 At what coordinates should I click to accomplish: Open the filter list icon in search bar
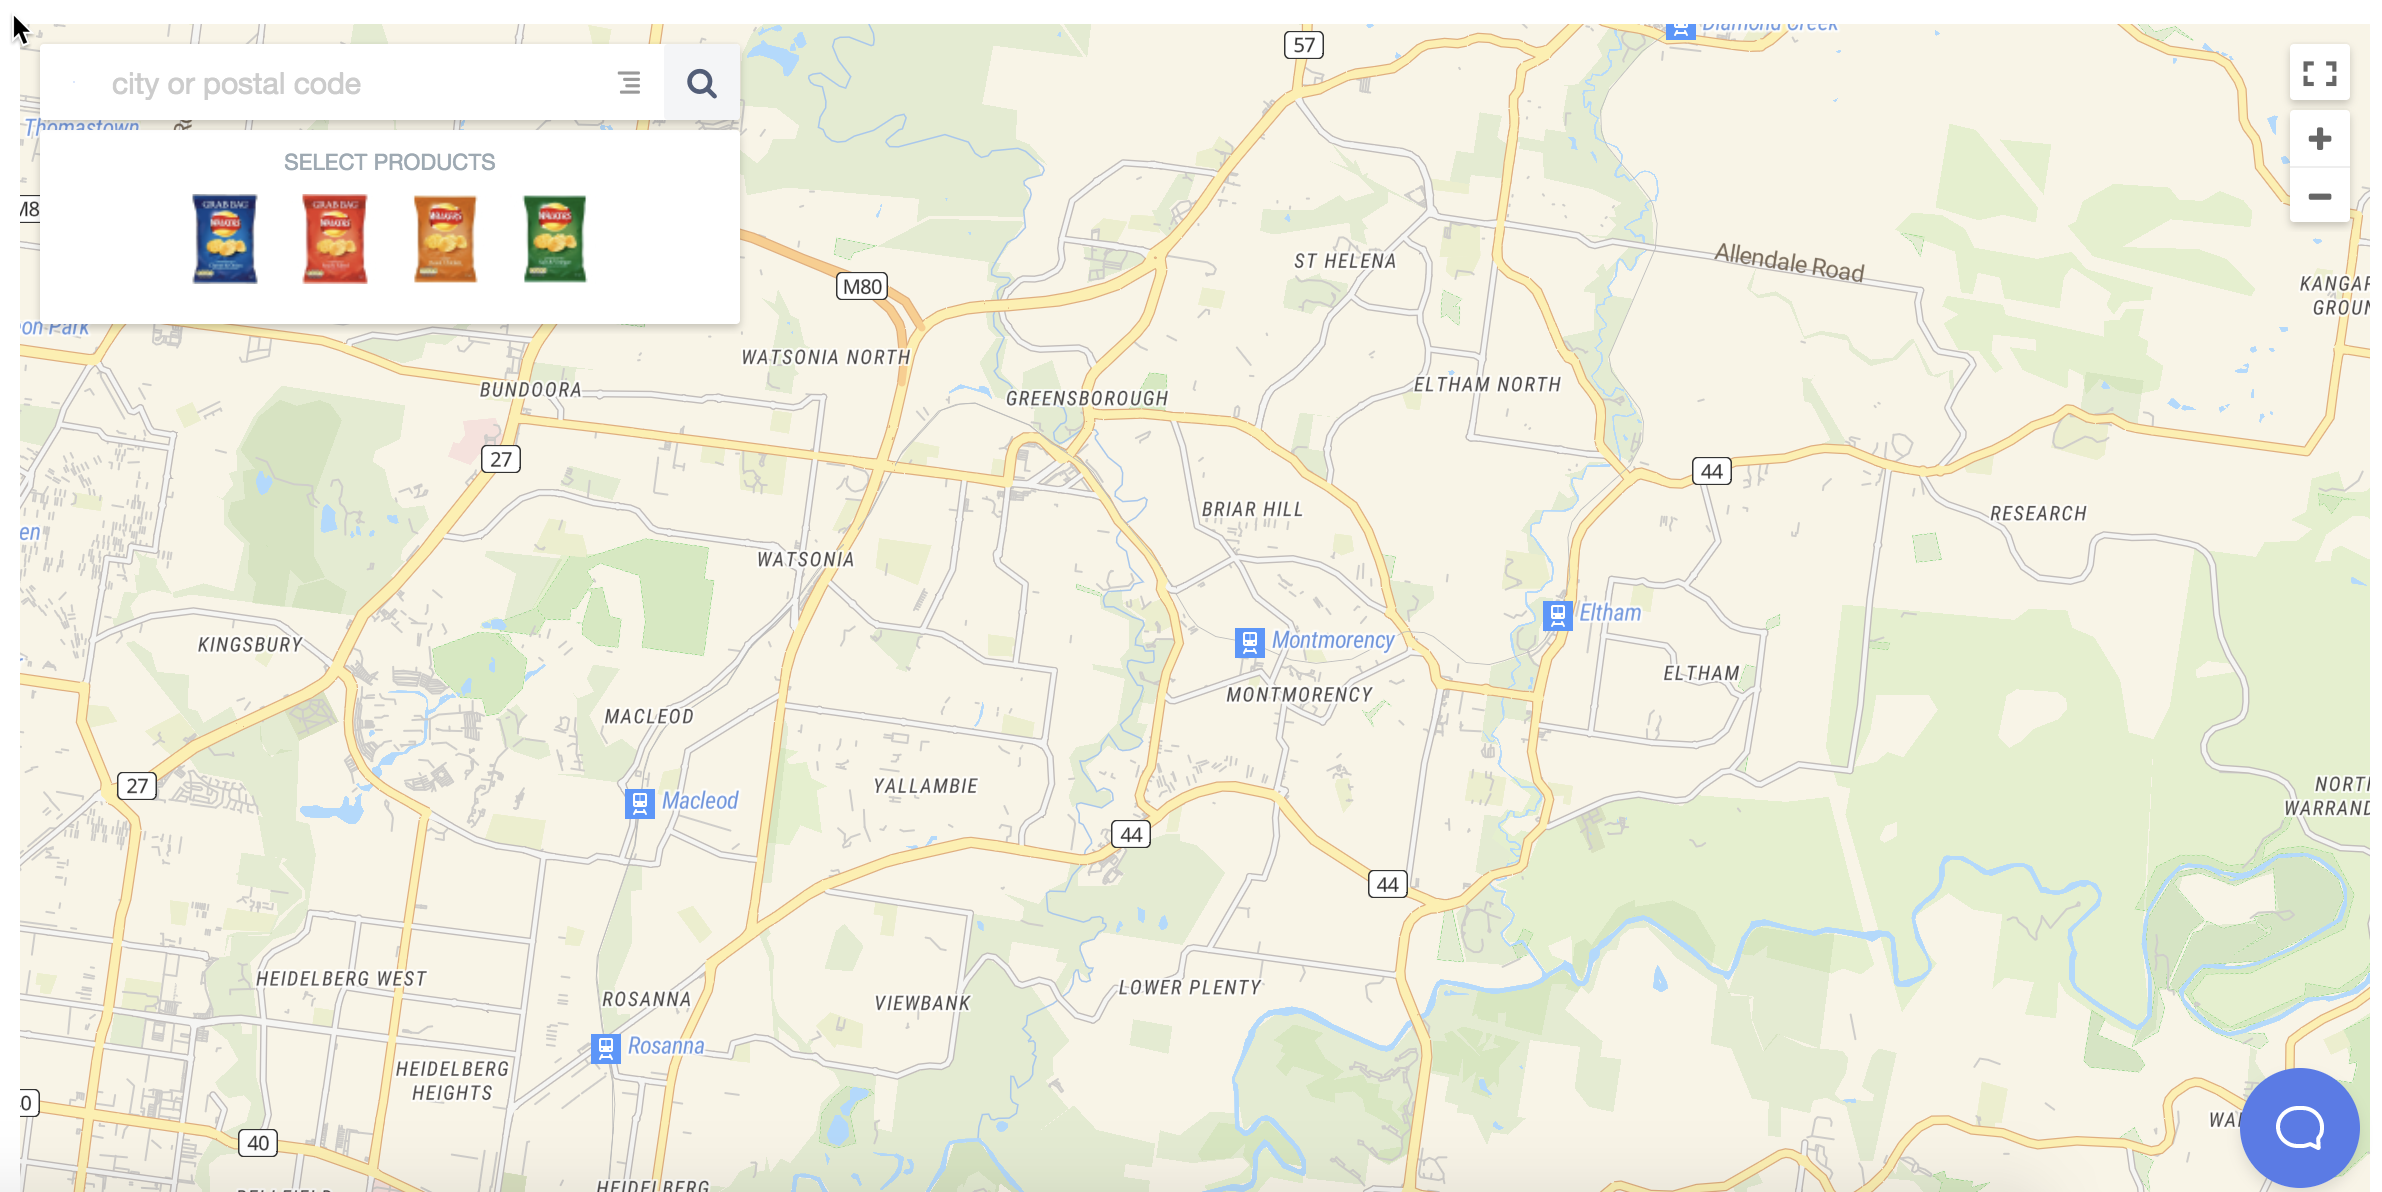[629, 83]
